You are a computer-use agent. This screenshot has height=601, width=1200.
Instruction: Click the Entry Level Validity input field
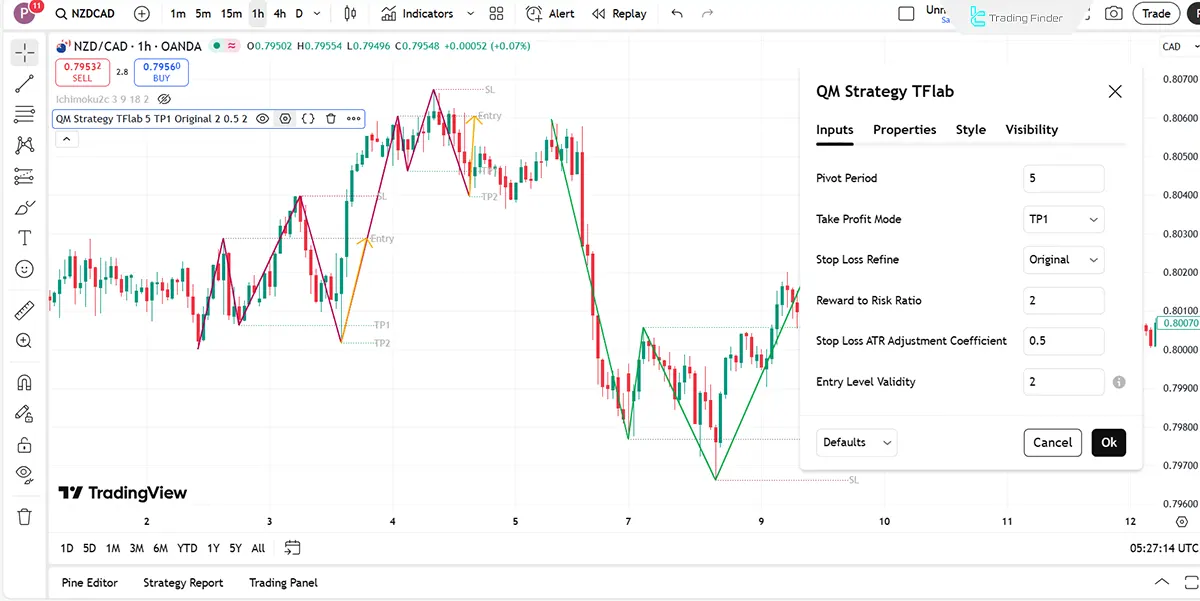[x=1063, y=381]
